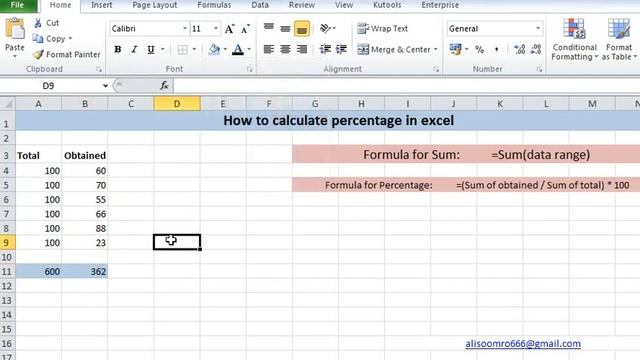Set middle vertical alignment
This screenshot has height=360, width=640.
(285, 28)
